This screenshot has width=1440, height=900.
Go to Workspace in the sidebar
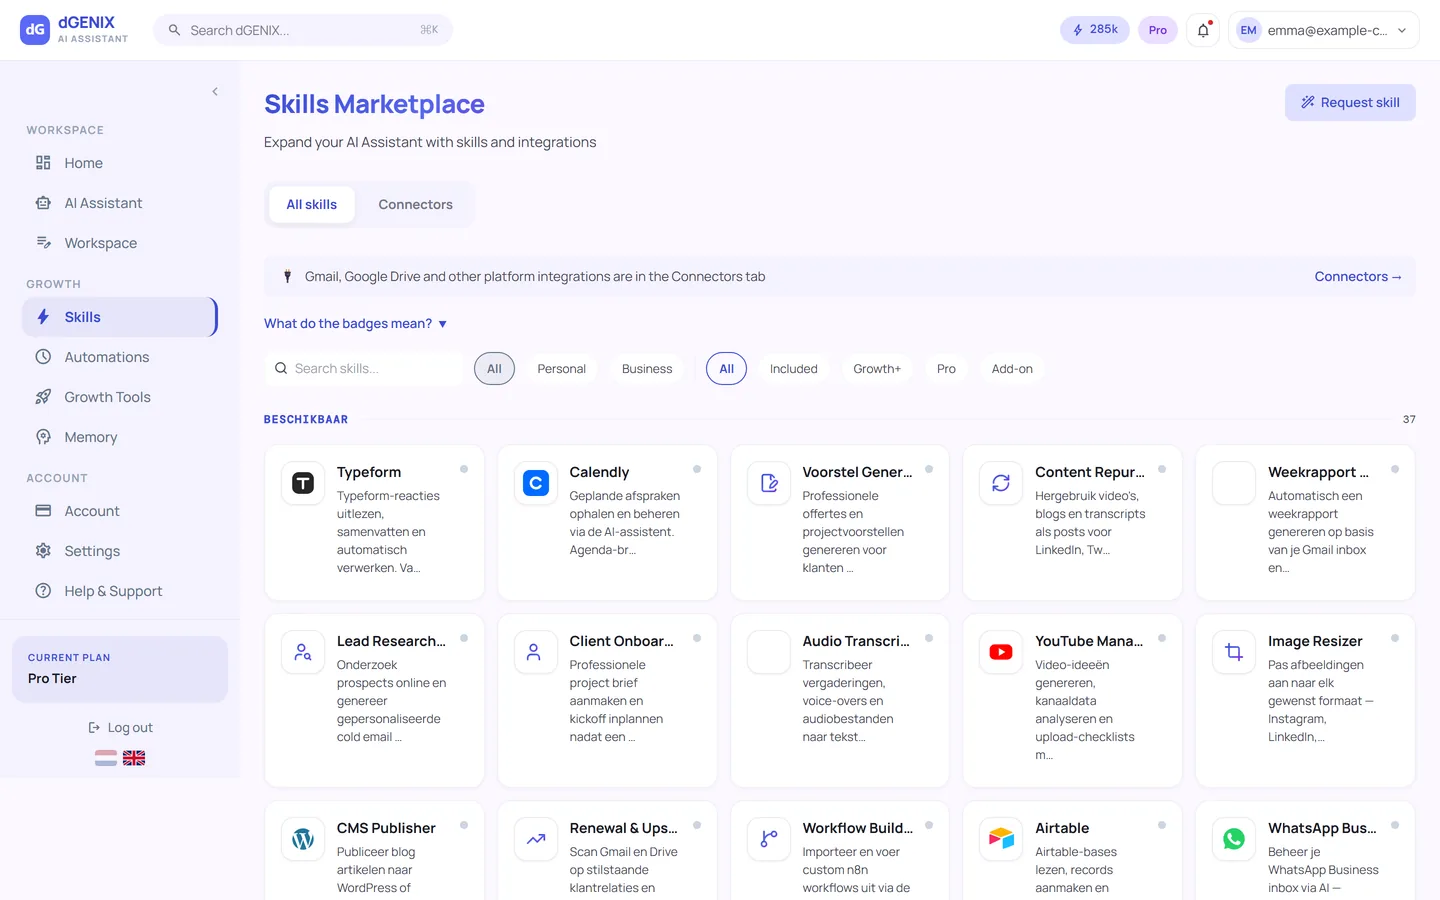click(120, 243)
